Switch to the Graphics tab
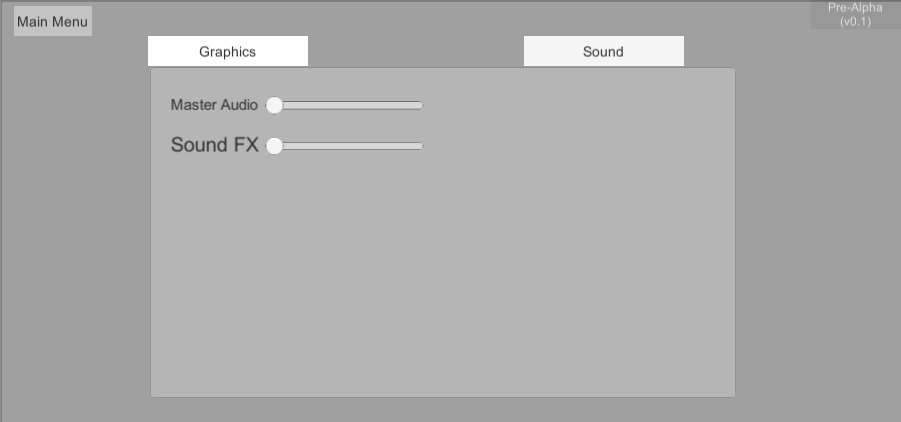Image resolution: width=901 pixels, height=422 pixels. pos(227,51)
